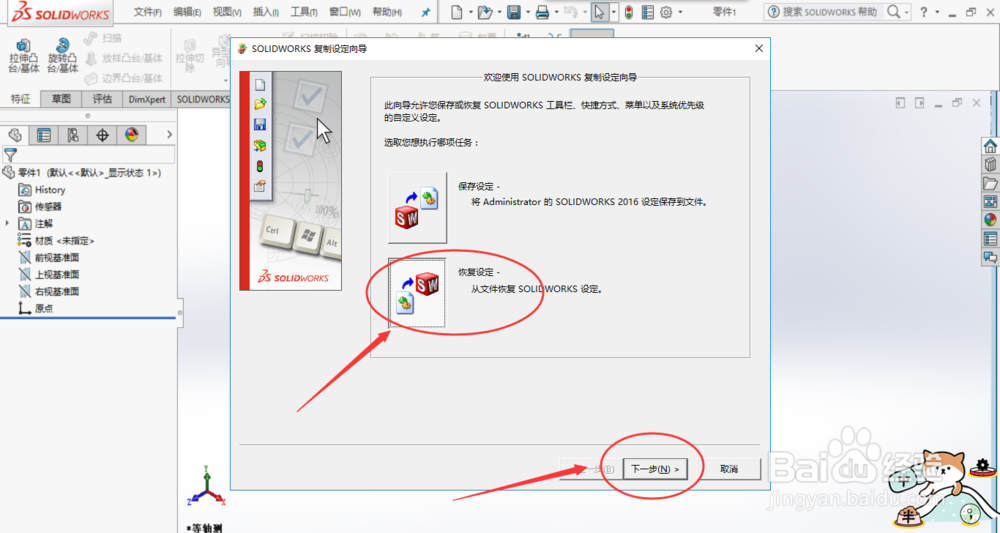Open the 帮助(H) menu

[x=387, y=12]
